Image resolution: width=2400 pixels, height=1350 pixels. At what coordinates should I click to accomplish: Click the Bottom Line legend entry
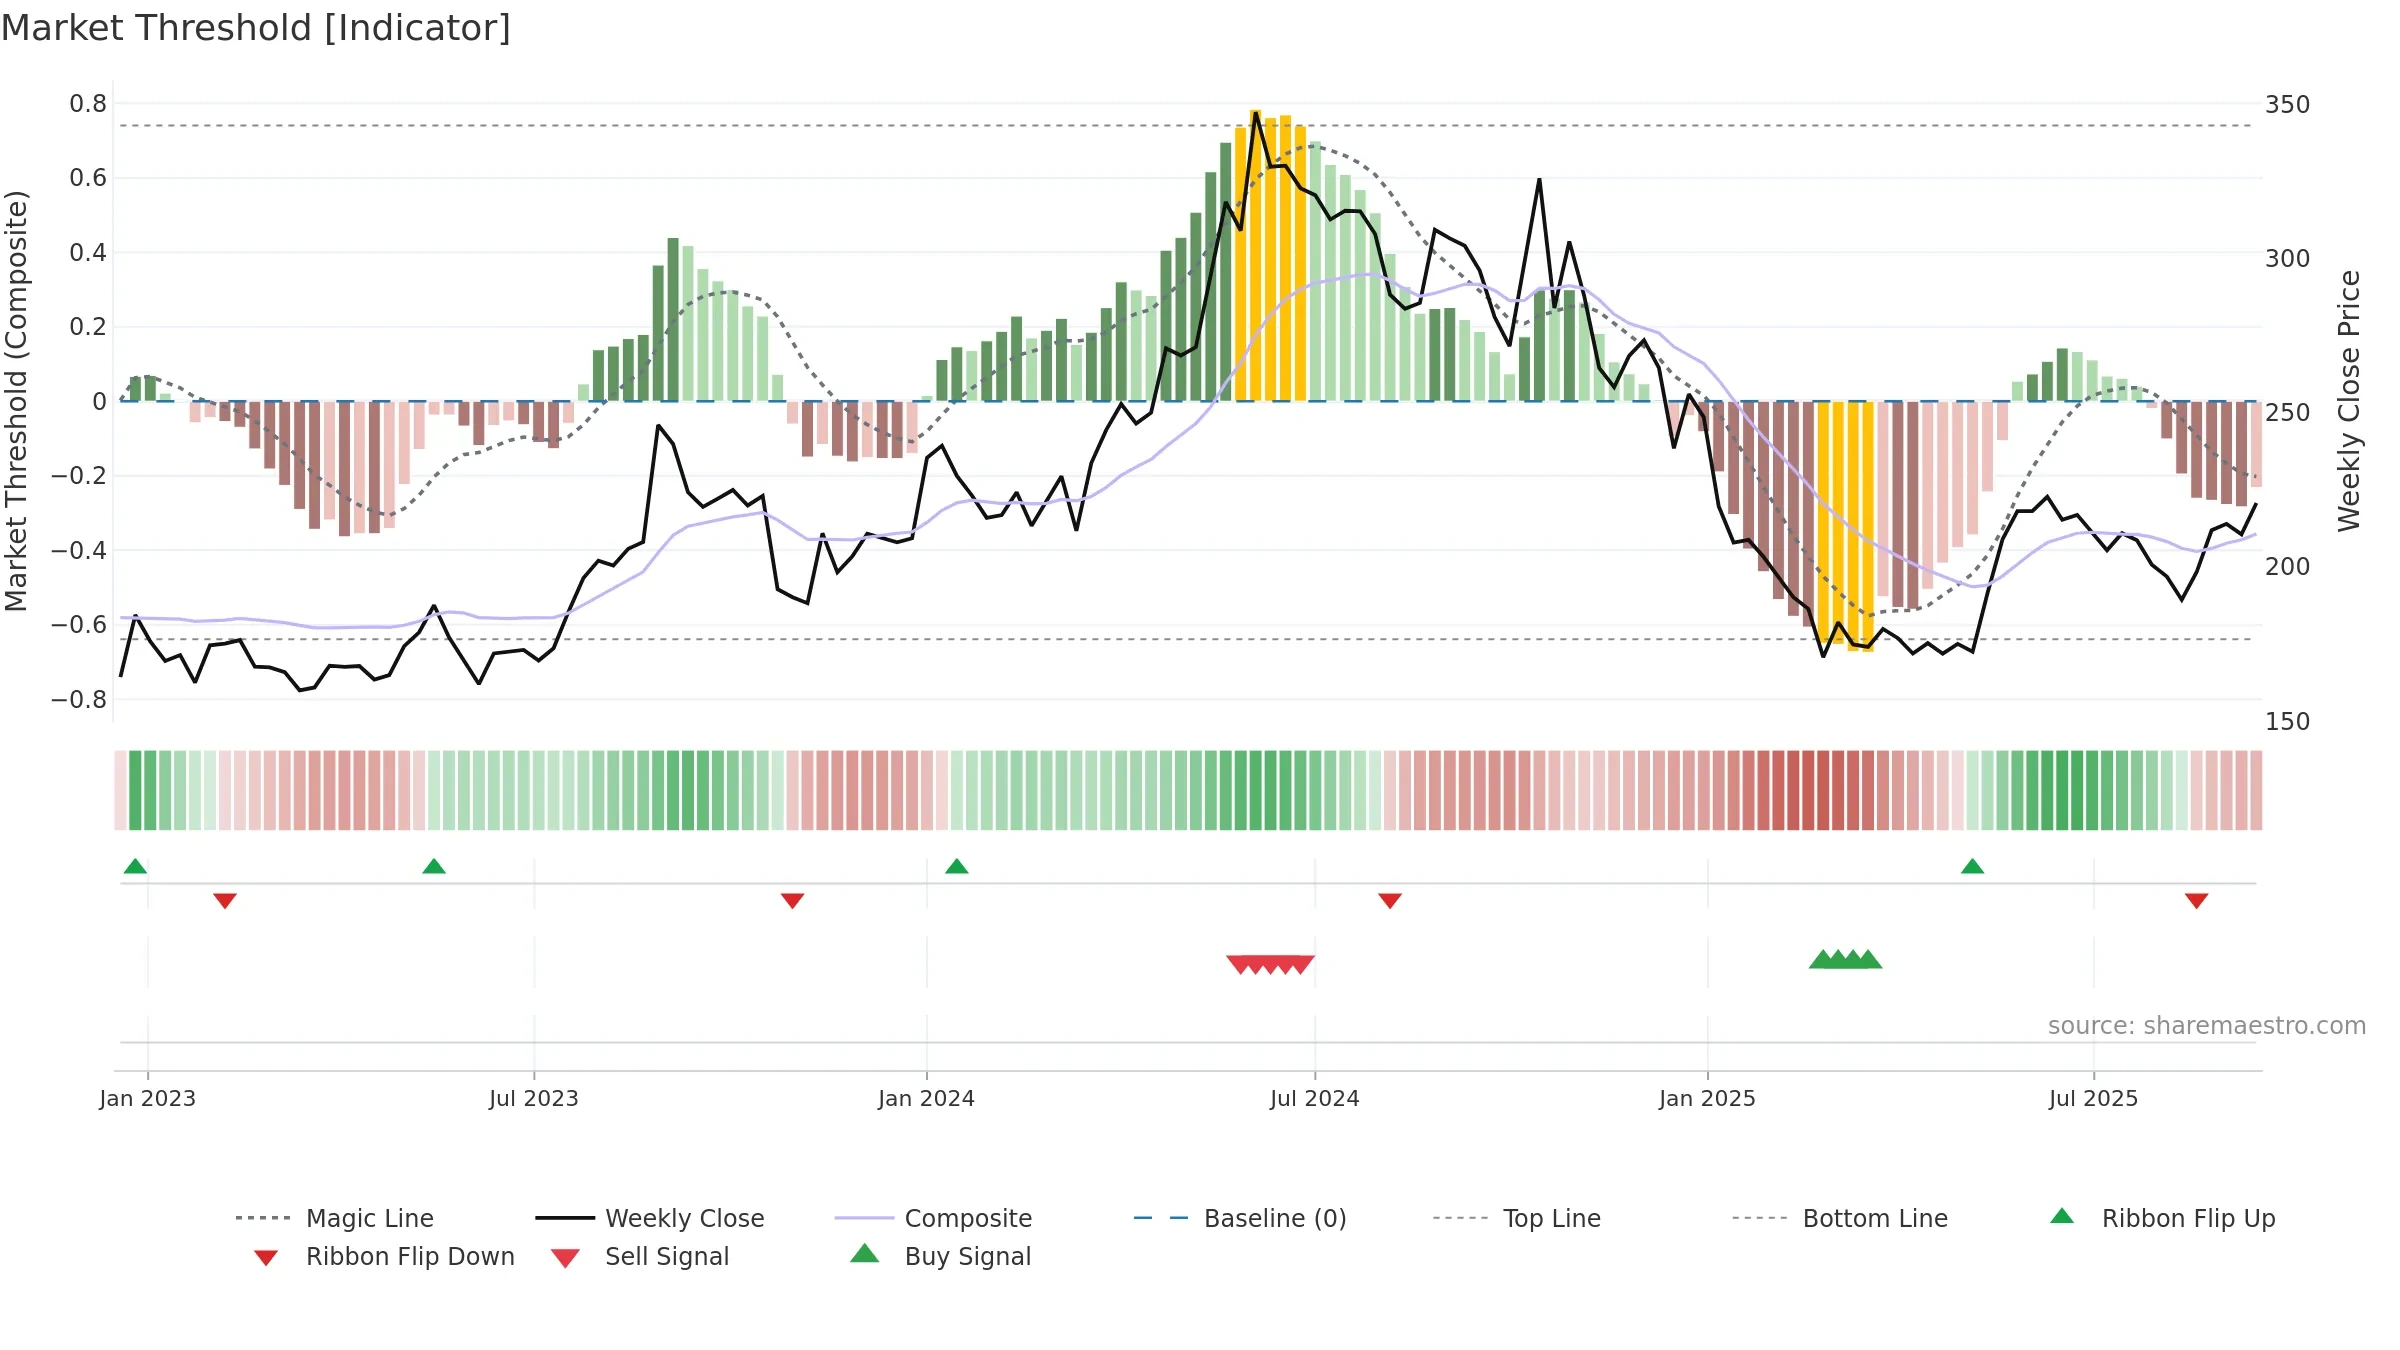1840,1218
